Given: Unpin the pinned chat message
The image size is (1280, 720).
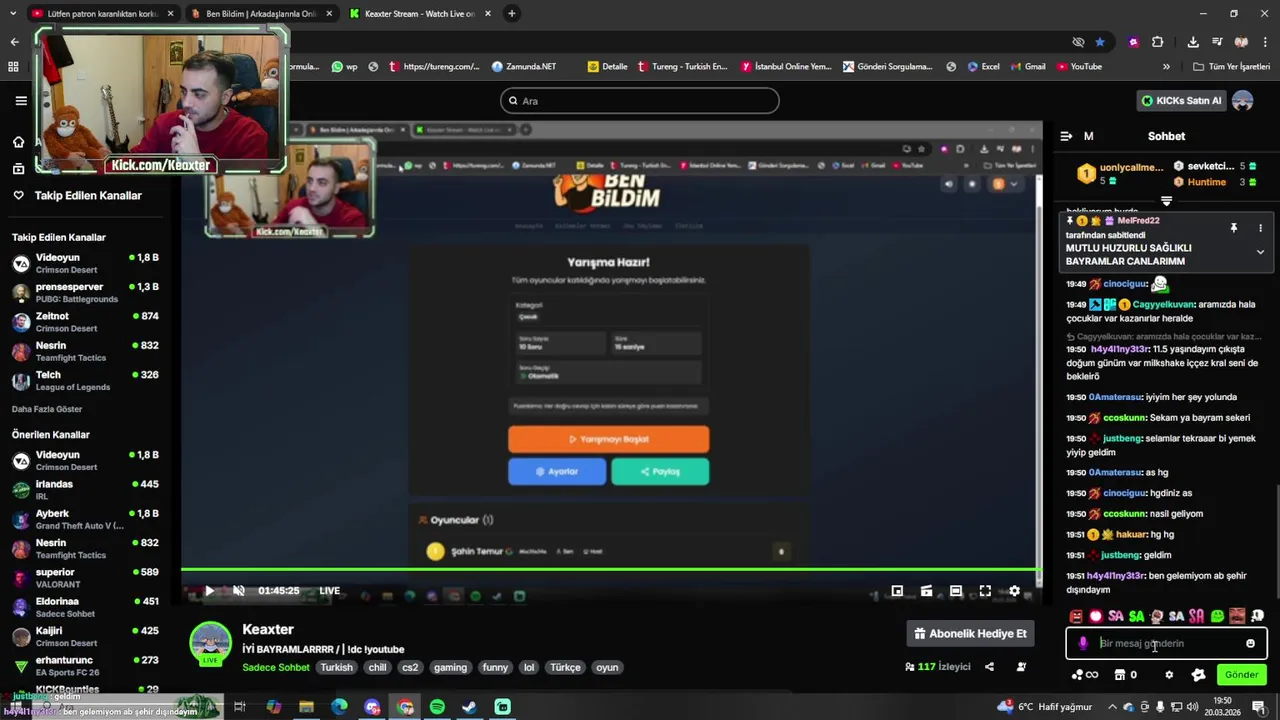Looking at the screenshot, I should (x=1233, y=228).
